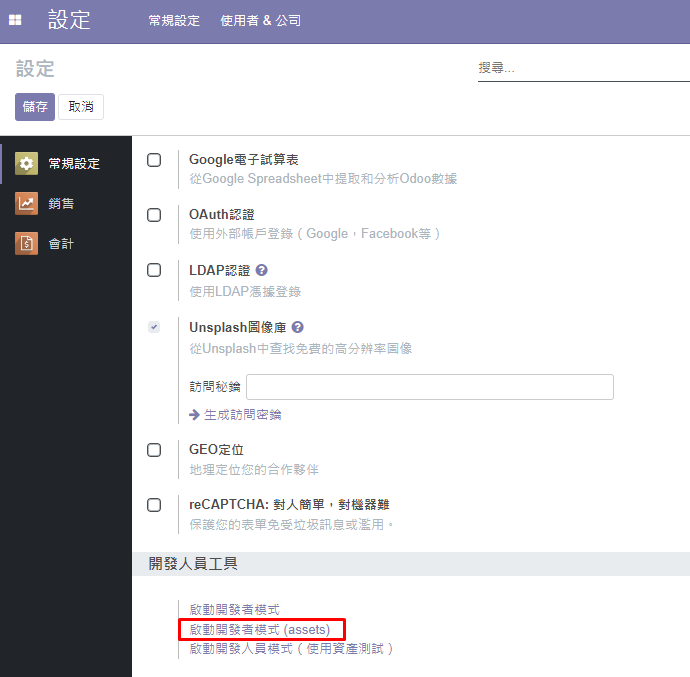Image resolution: width=690 pixels, height=677 pixels.
Task: Click the 設定 breadcrumb heading
Action: (35, 69)
